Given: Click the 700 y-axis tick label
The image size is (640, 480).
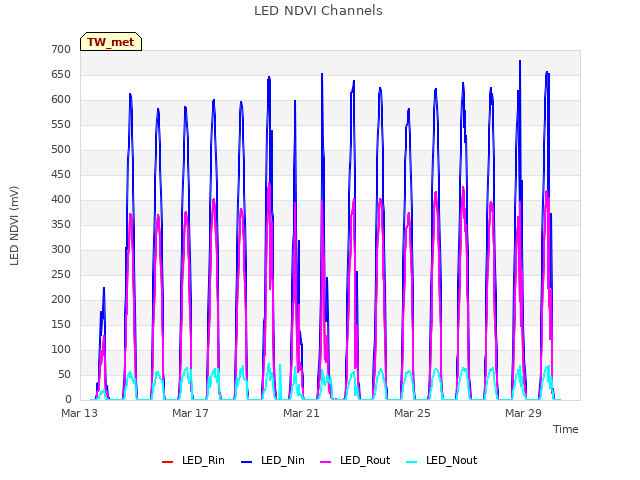Looking at the screenshot, I should click(61, 49).
